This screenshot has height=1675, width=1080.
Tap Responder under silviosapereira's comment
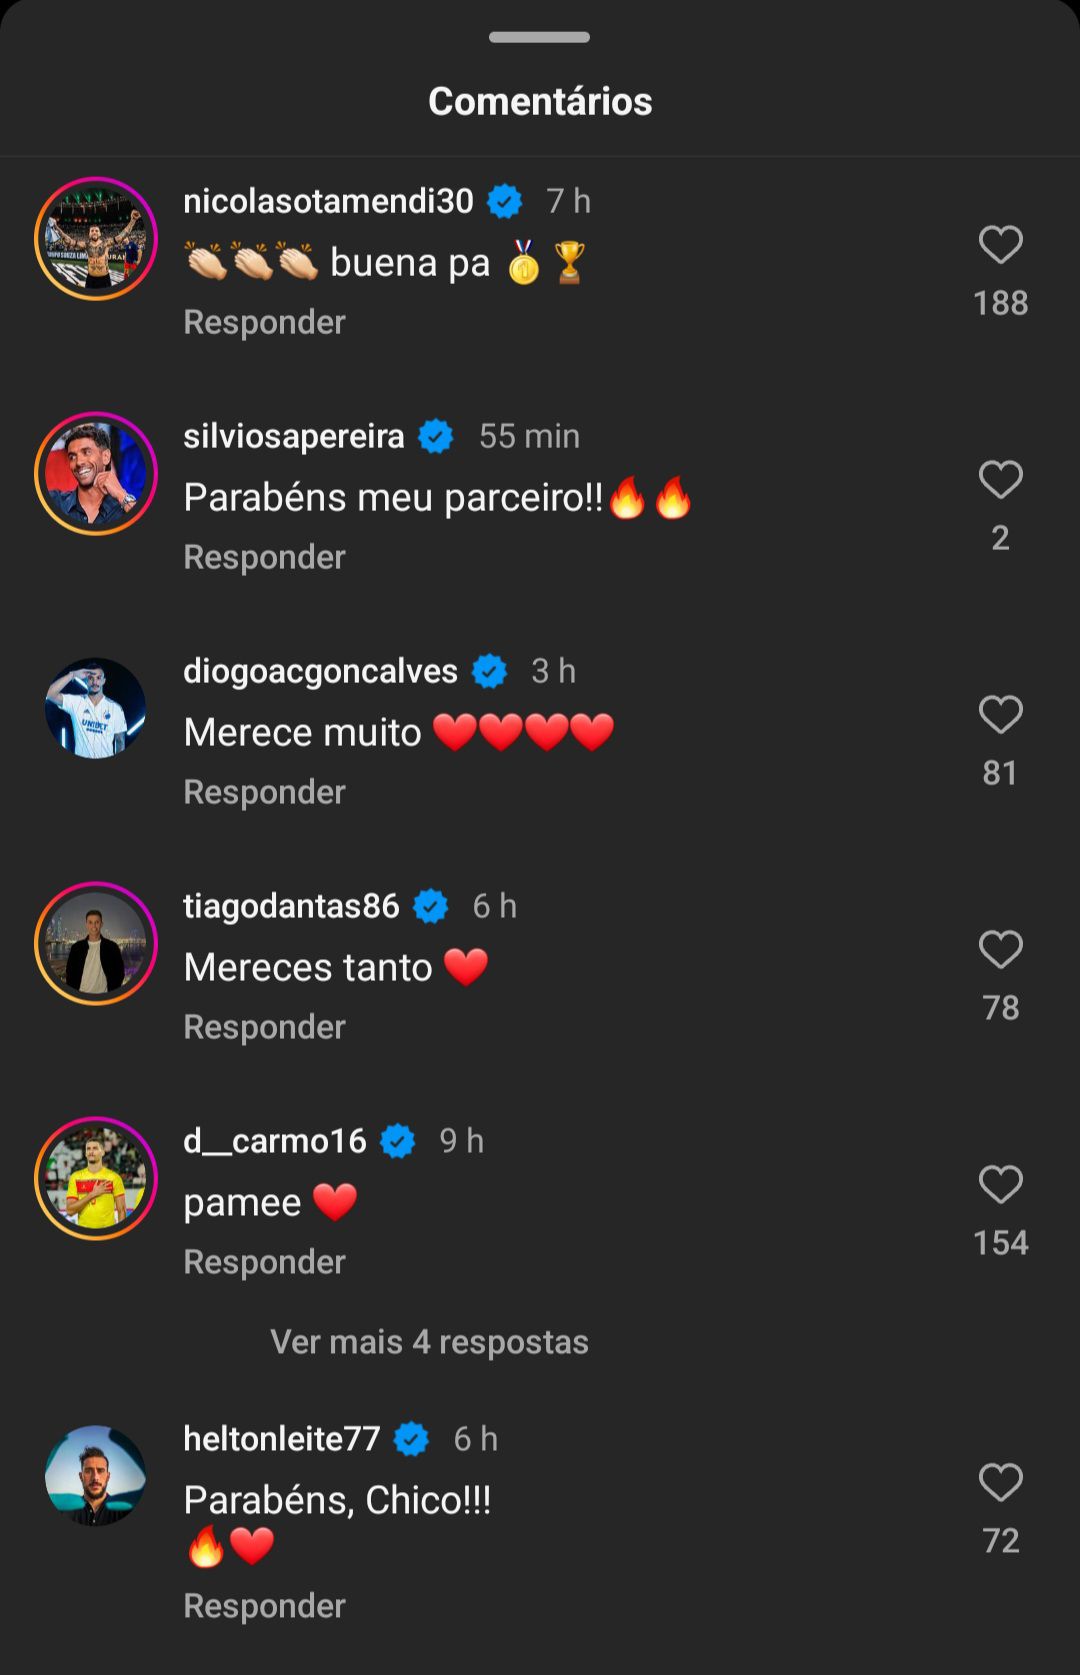click(x=264, y=557)
